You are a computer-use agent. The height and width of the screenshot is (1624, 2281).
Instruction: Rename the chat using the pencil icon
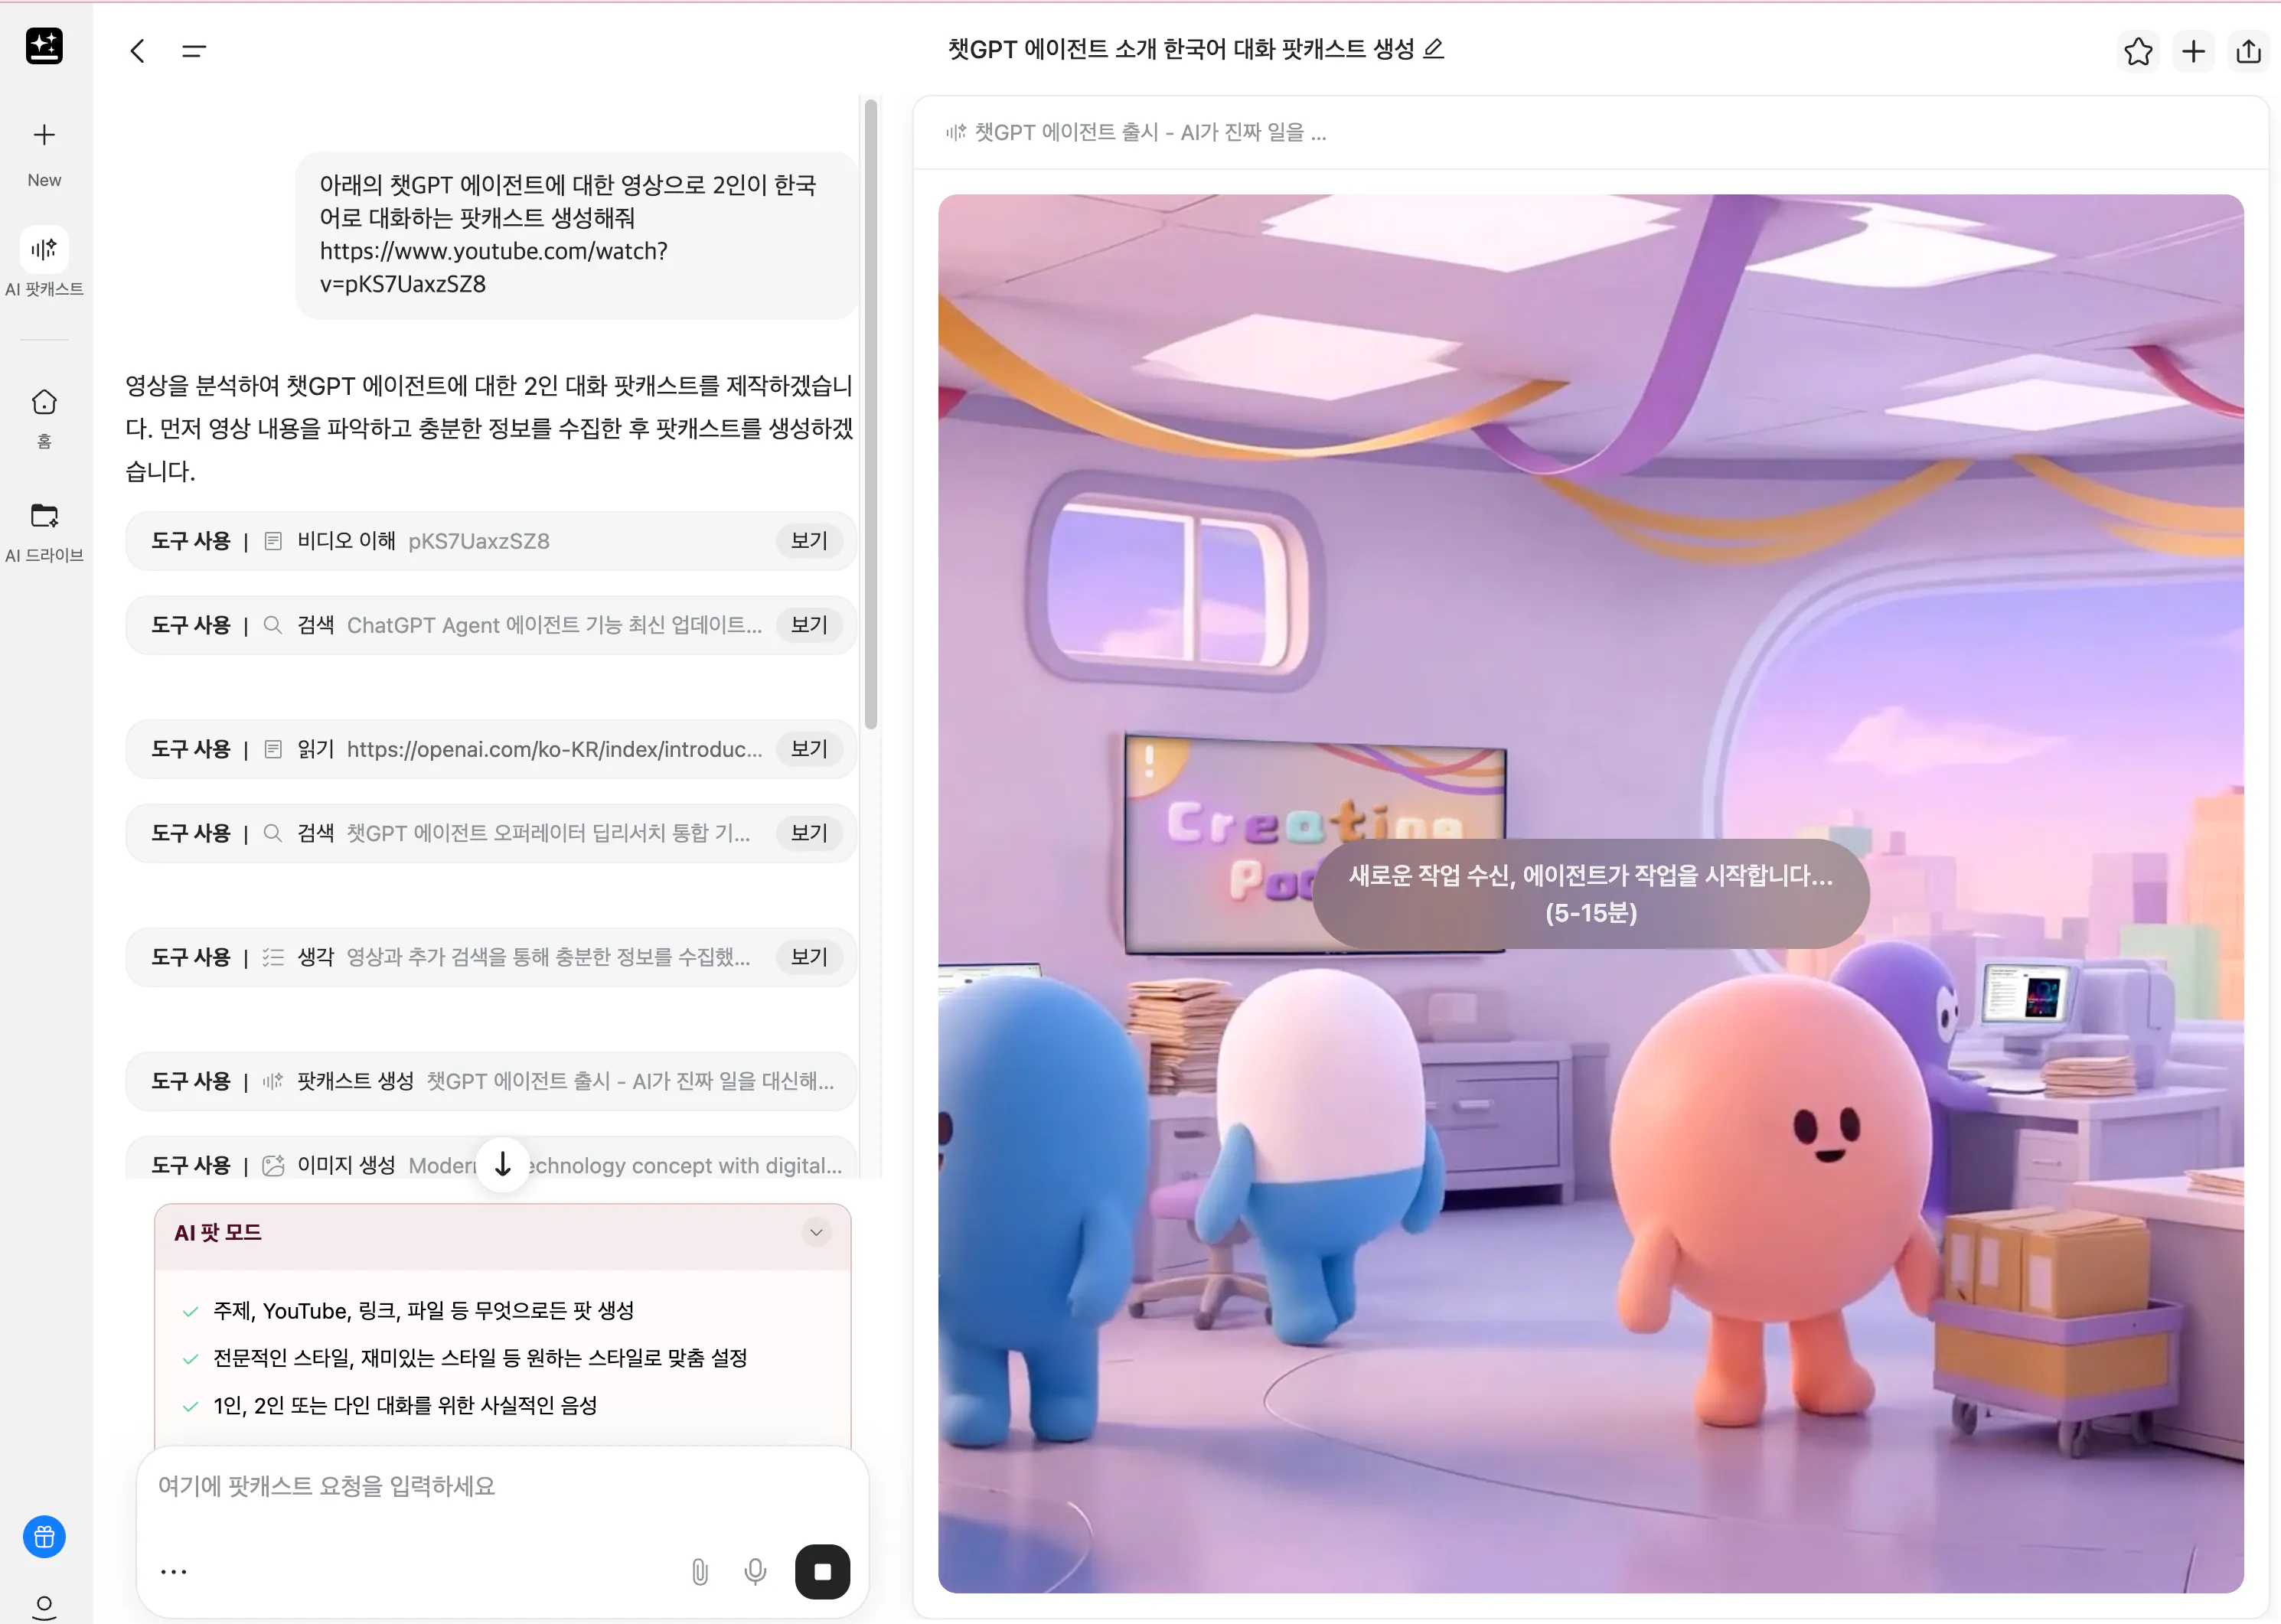coord(1434,49)
